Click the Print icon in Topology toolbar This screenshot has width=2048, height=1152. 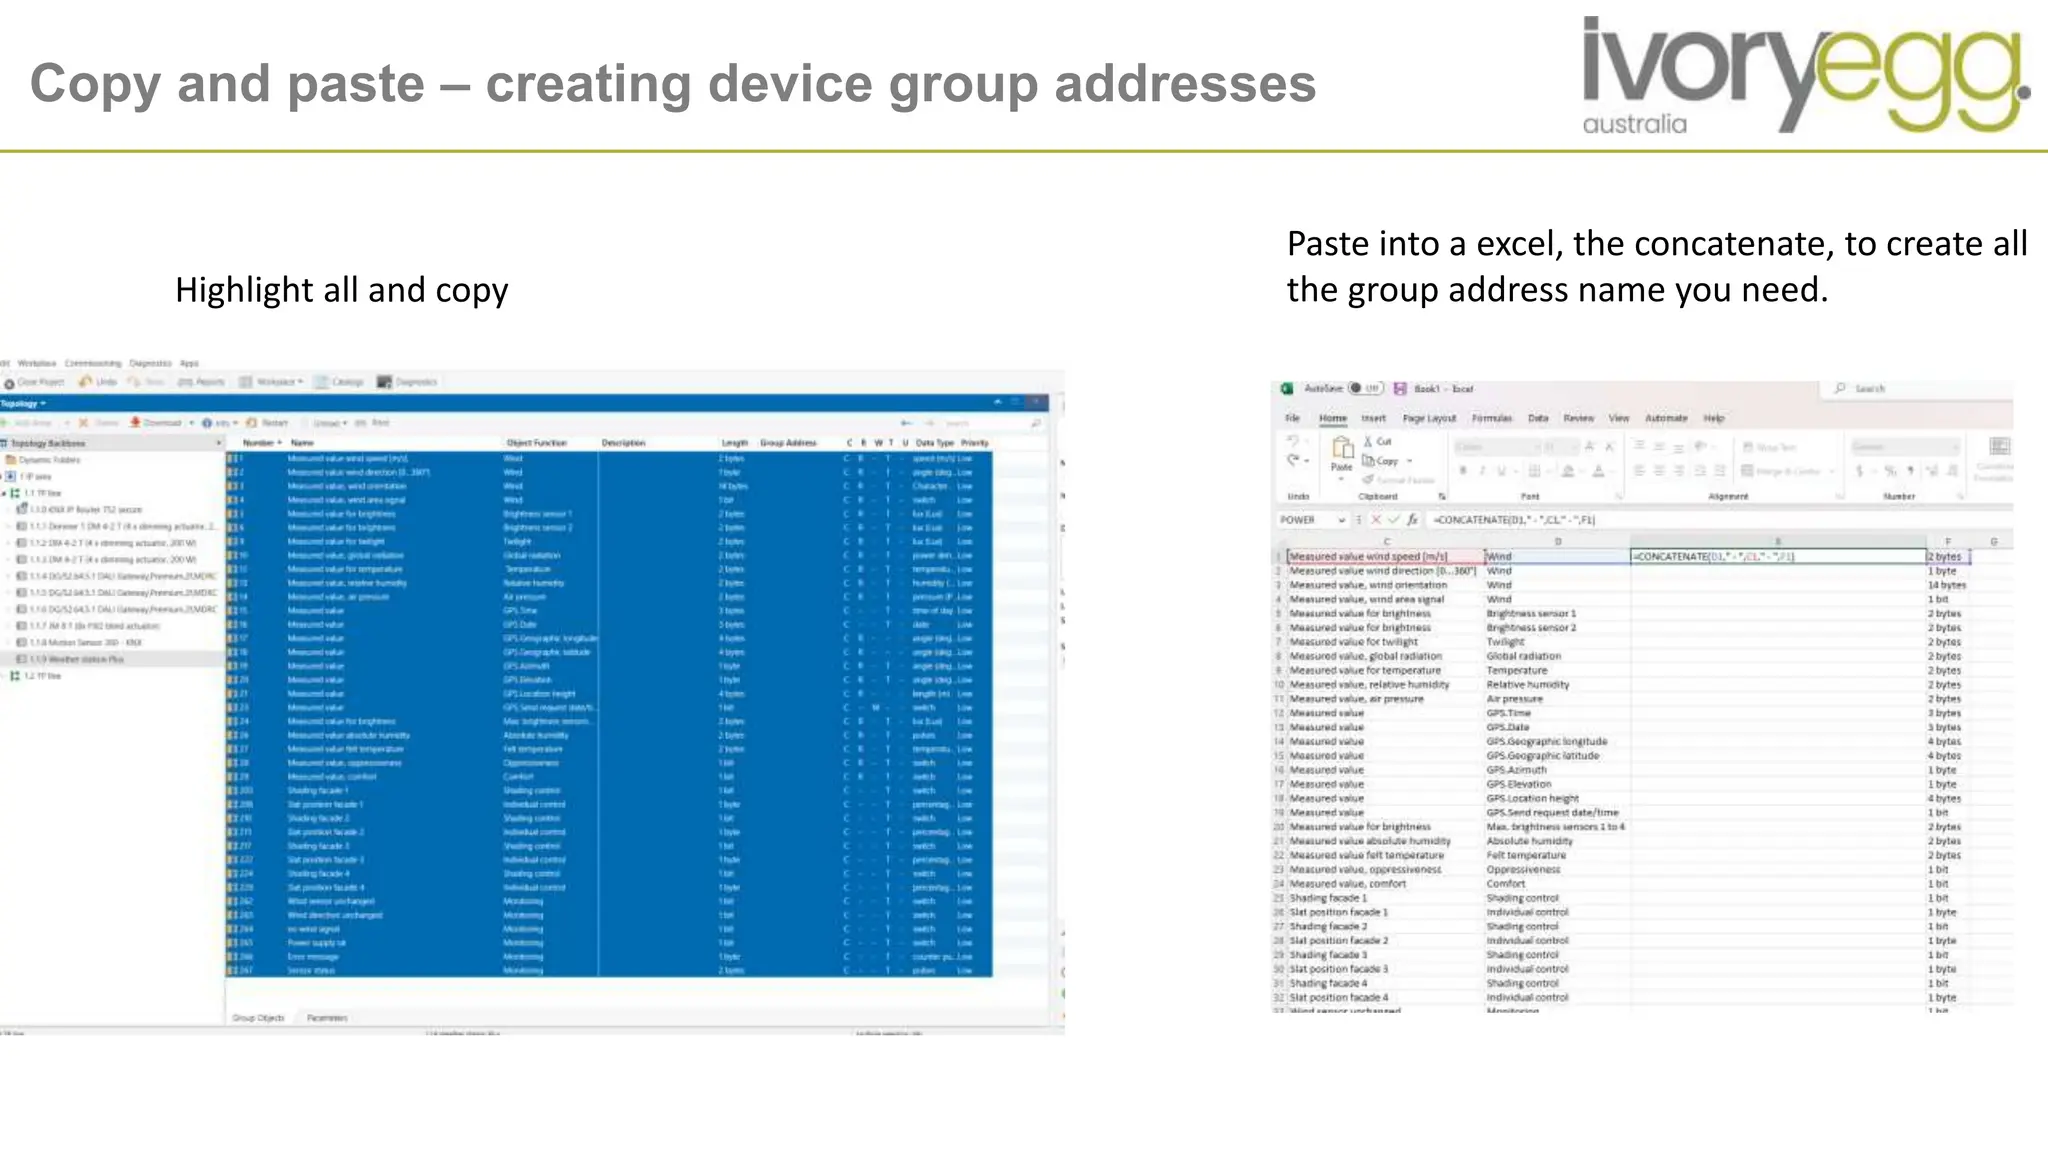[x=361, y=423]
